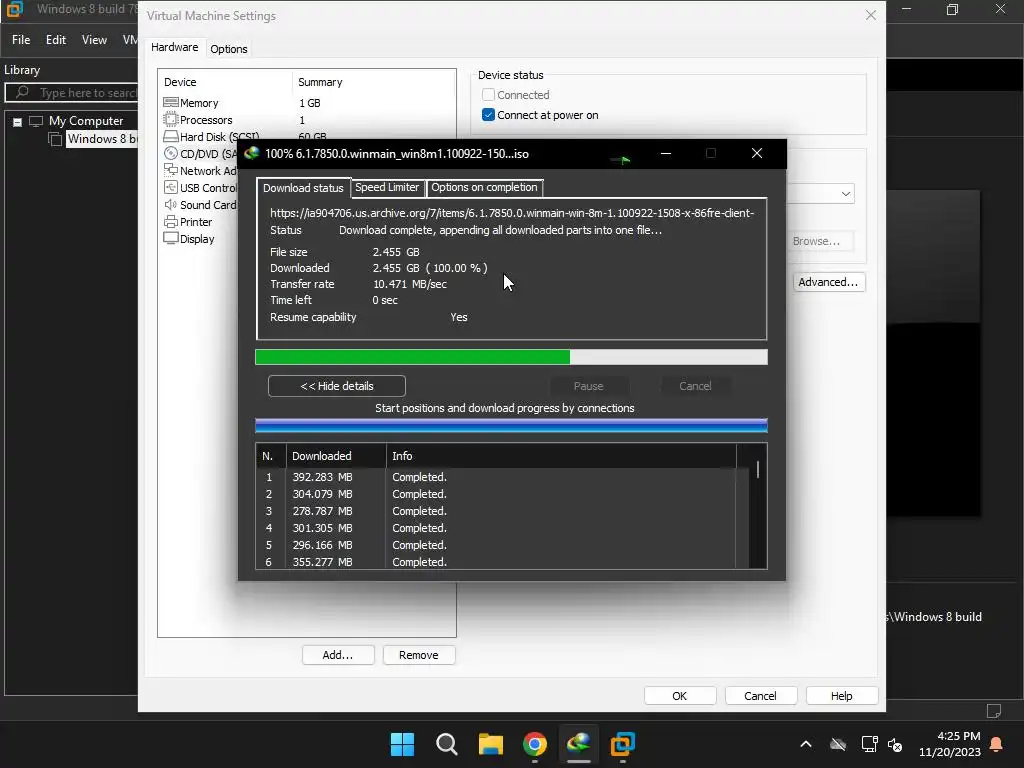The image size is (1024, 768).
Task: Click the library search input field
Action: click(72, 93)
